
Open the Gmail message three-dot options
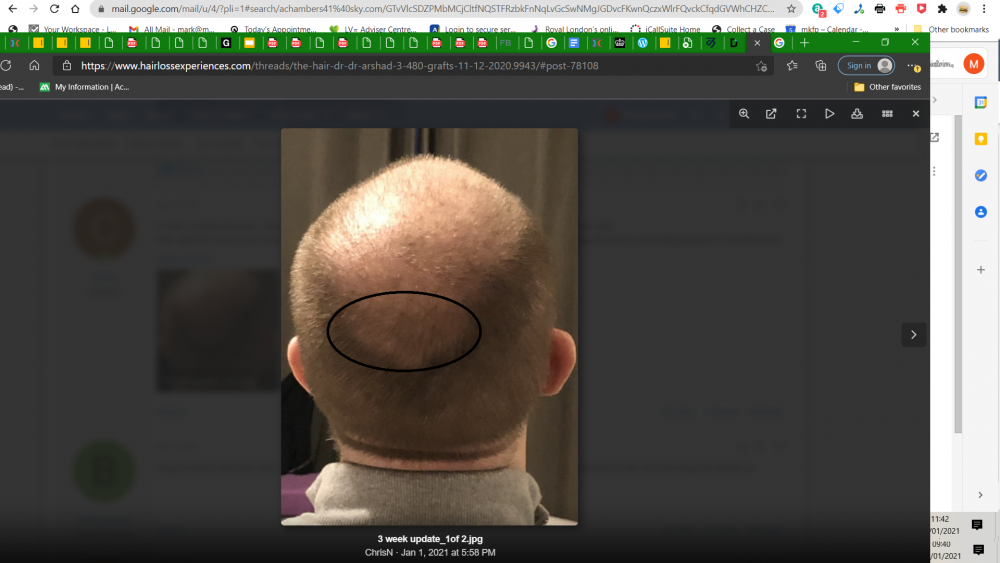point(934,171)
